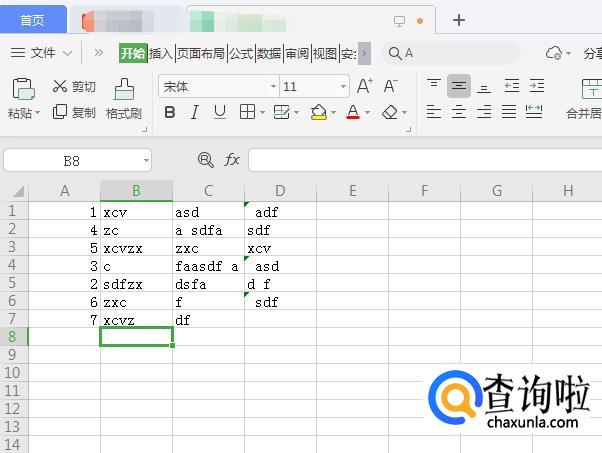Select cell containing 'faasdf a'
This screenshot has width=602, height=453.
[208, 265]
